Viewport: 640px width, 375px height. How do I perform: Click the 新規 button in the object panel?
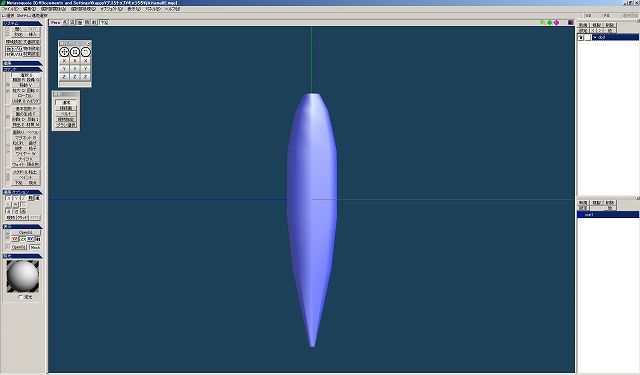583,25
